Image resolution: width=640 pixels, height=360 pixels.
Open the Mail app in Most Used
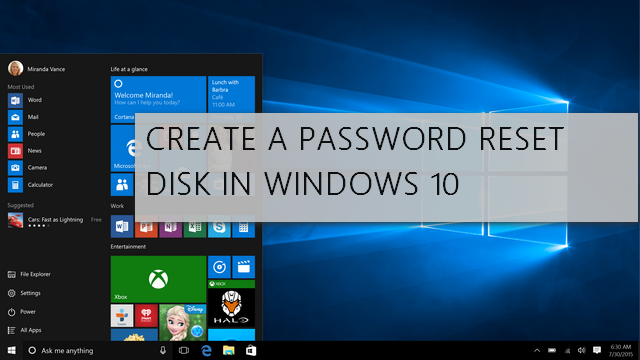pos(23,117)
